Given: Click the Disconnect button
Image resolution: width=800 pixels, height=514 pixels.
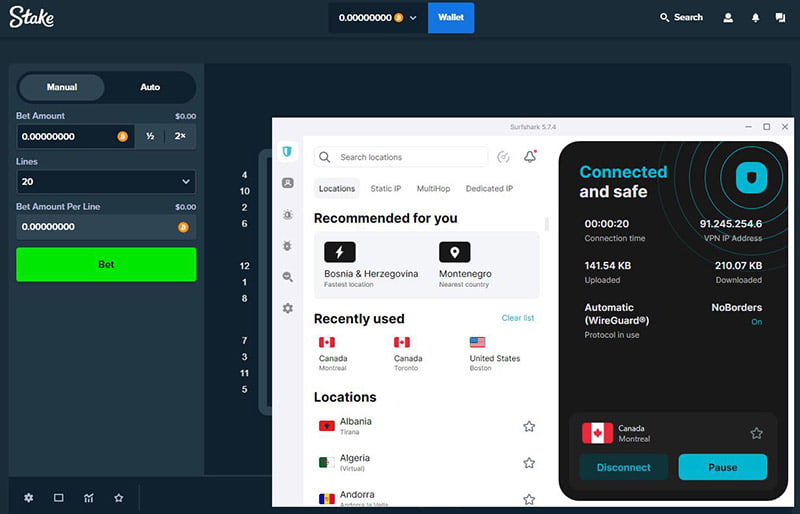Looking at the screenshot, I should coord(623,467).
